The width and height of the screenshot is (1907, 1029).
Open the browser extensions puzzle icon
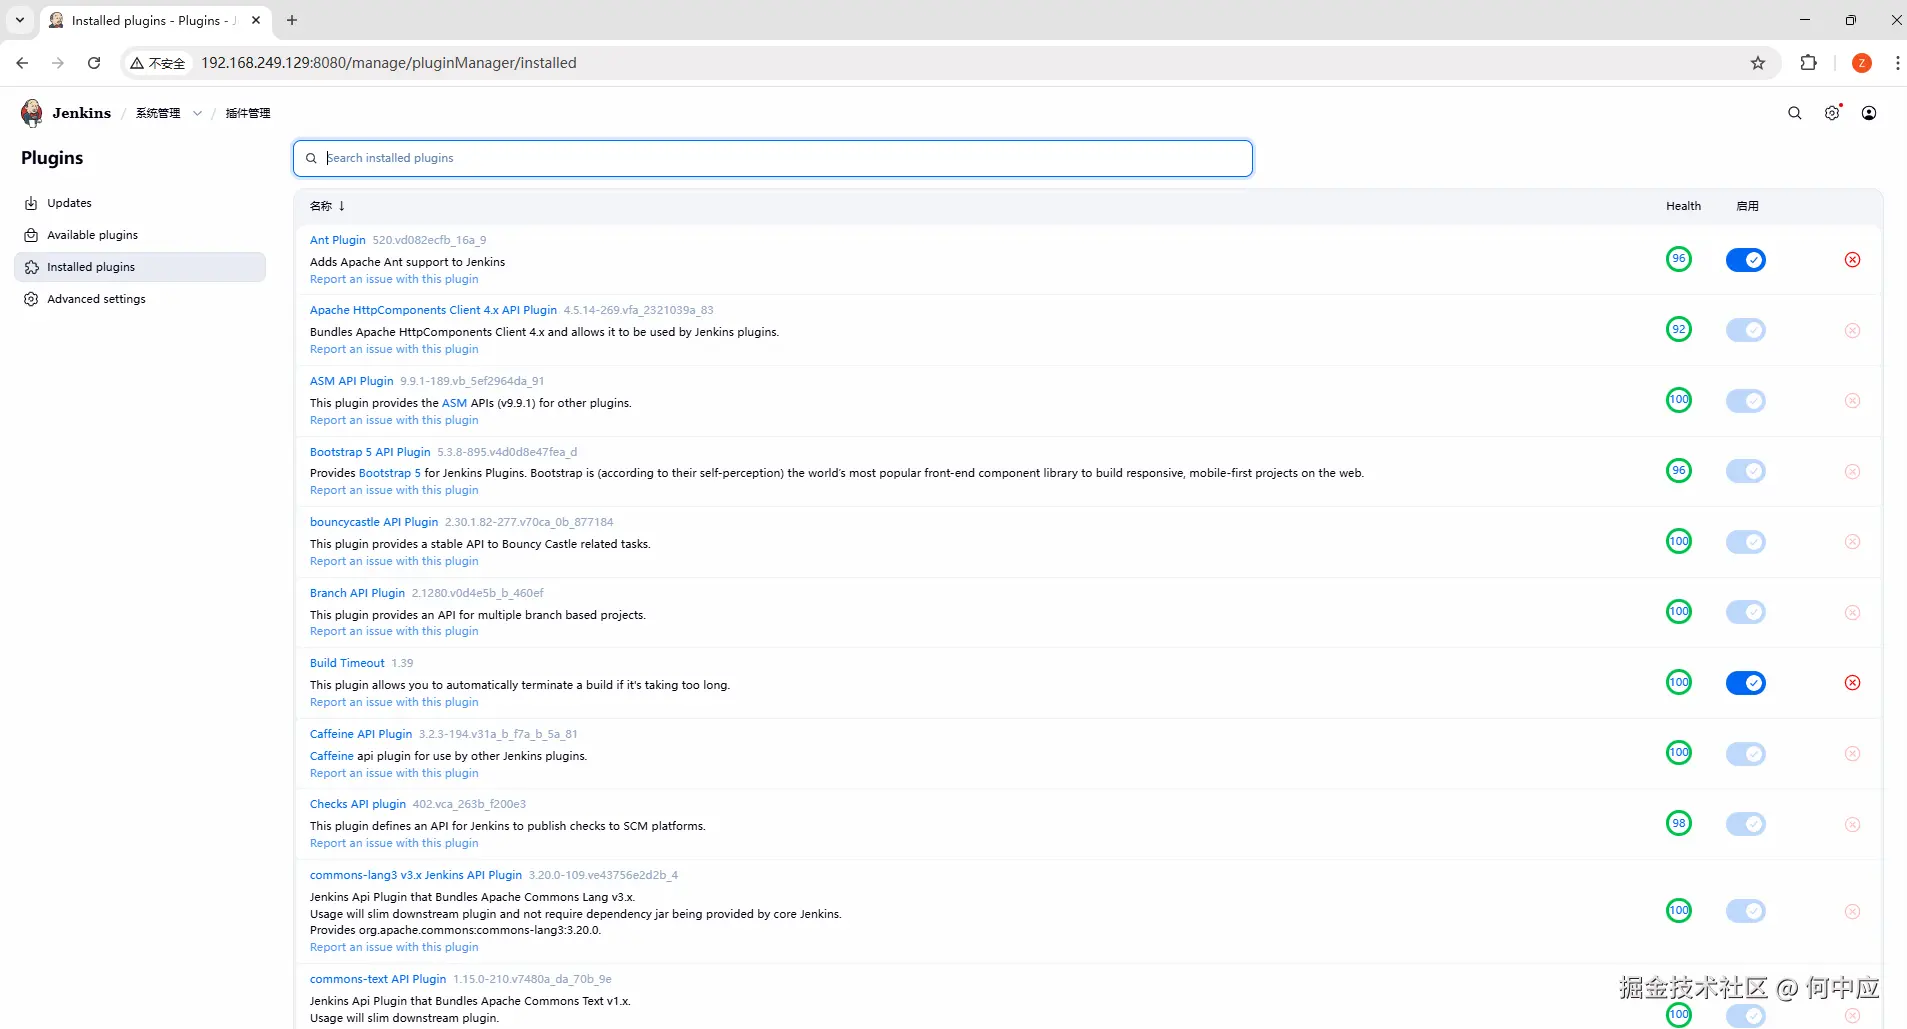tap(1808, 63)
